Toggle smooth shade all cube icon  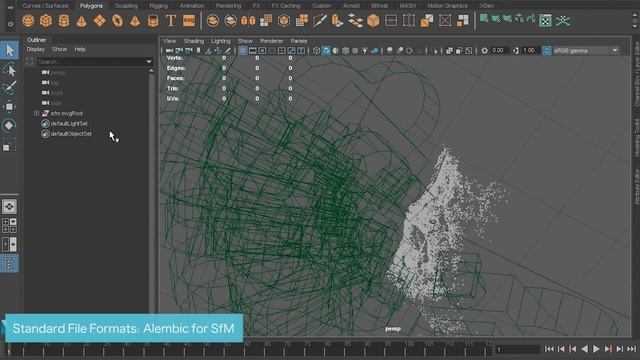[x=326, y=51]
